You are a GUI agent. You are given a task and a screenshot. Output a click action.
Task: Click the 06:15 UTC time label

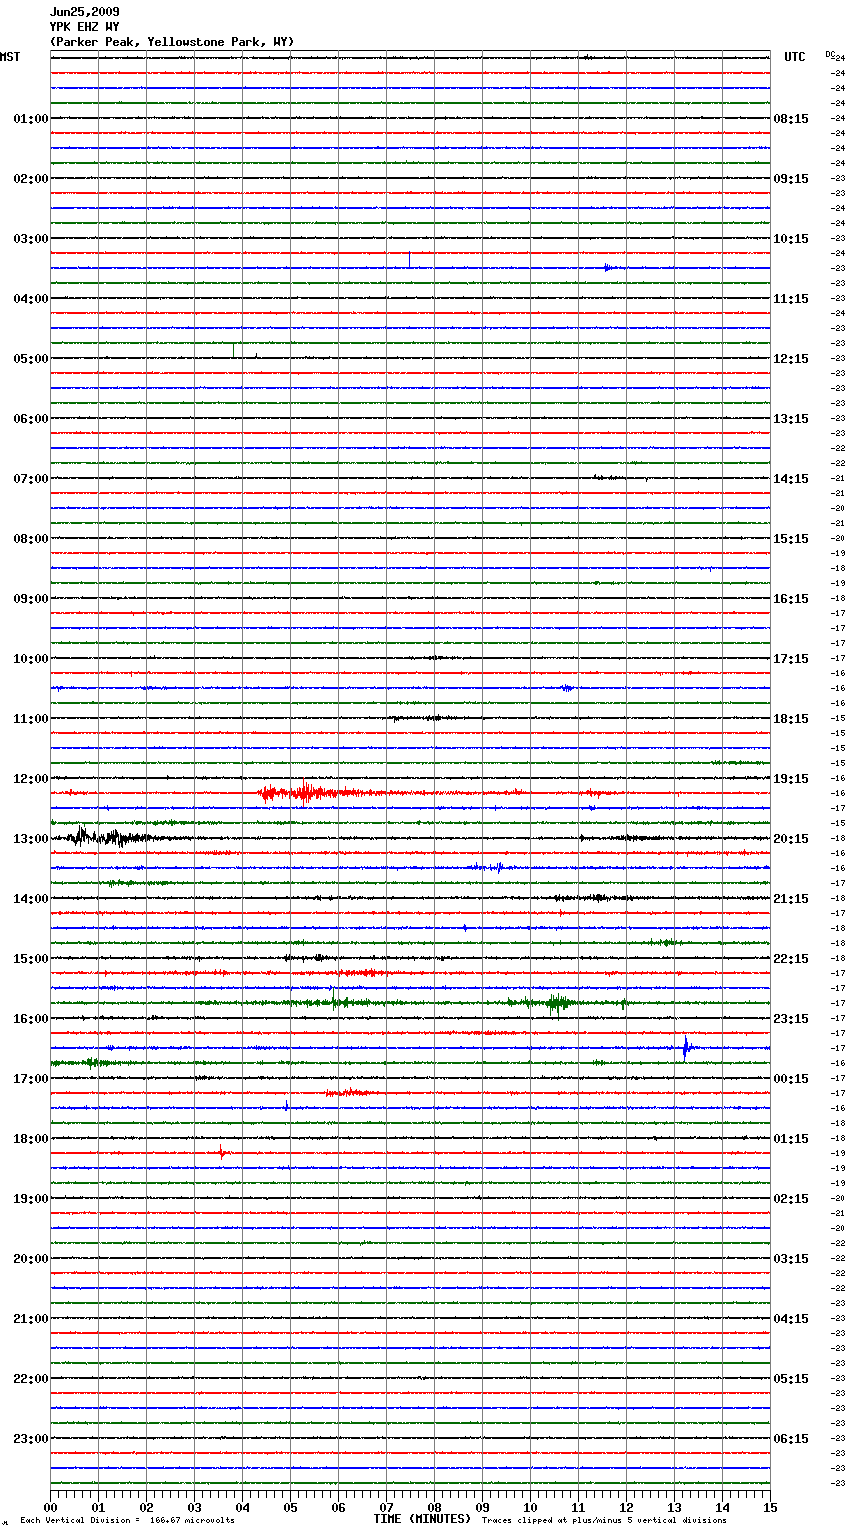[x=791, y=1439]
